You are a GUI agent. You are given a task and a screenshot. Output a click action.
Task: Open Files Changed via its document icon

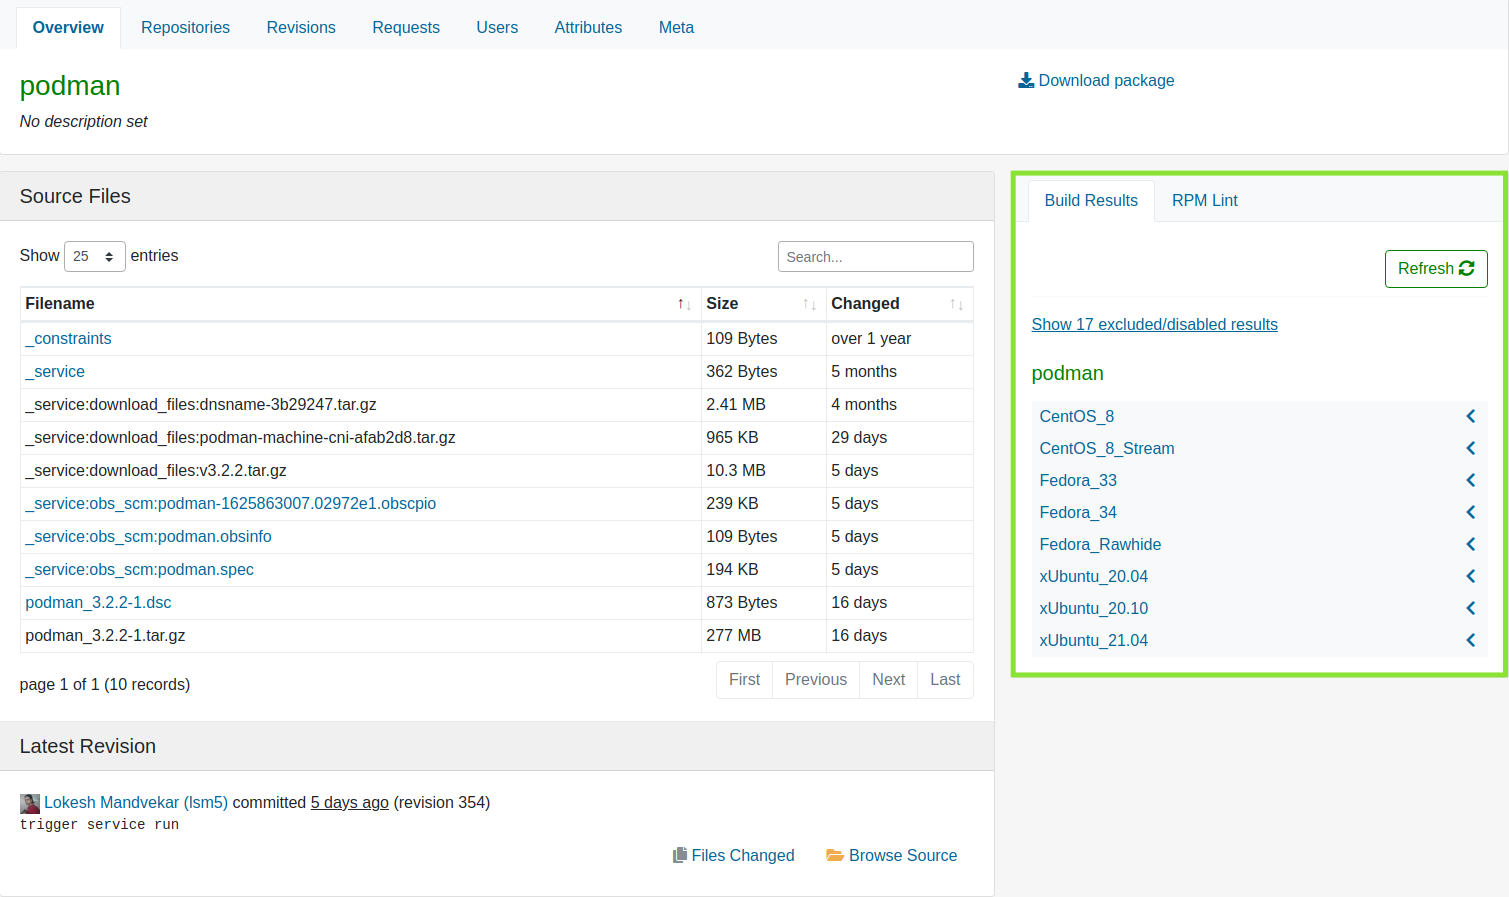click(x=681, y=855)
